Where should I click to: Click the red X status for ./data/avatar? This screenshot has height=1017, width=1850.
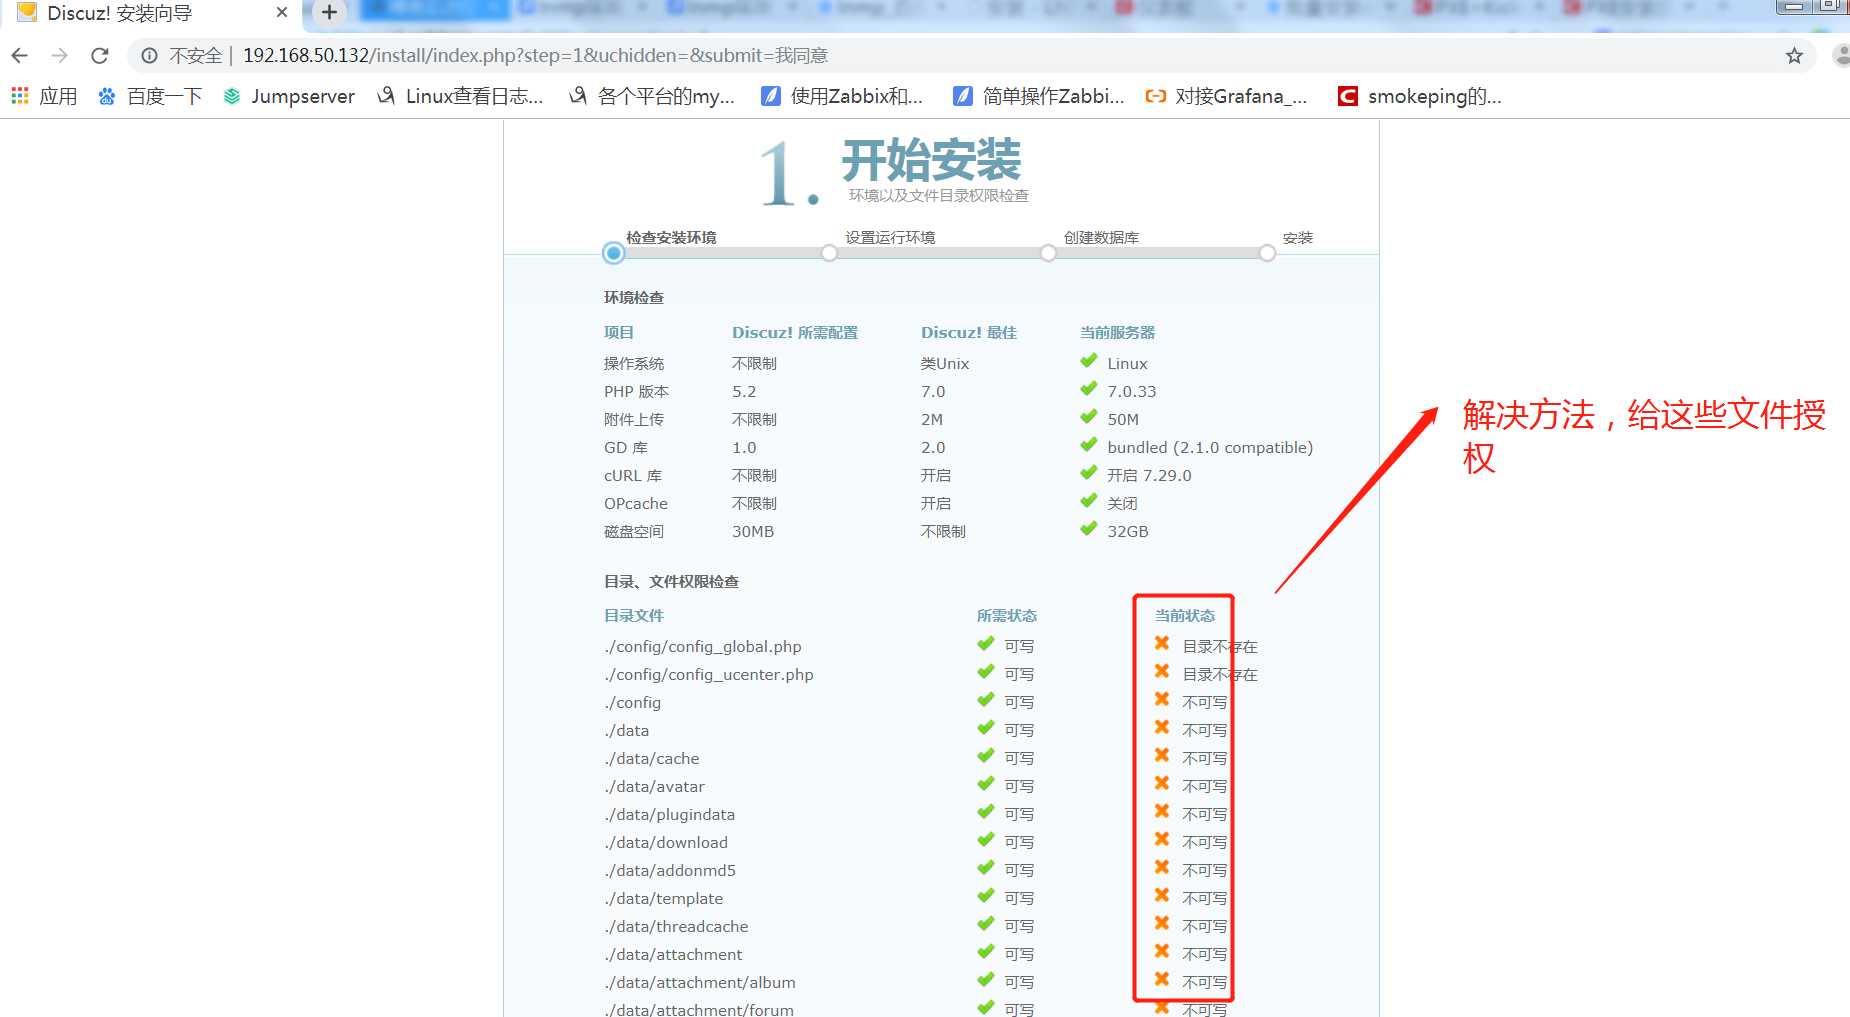tap(1162, 784)
